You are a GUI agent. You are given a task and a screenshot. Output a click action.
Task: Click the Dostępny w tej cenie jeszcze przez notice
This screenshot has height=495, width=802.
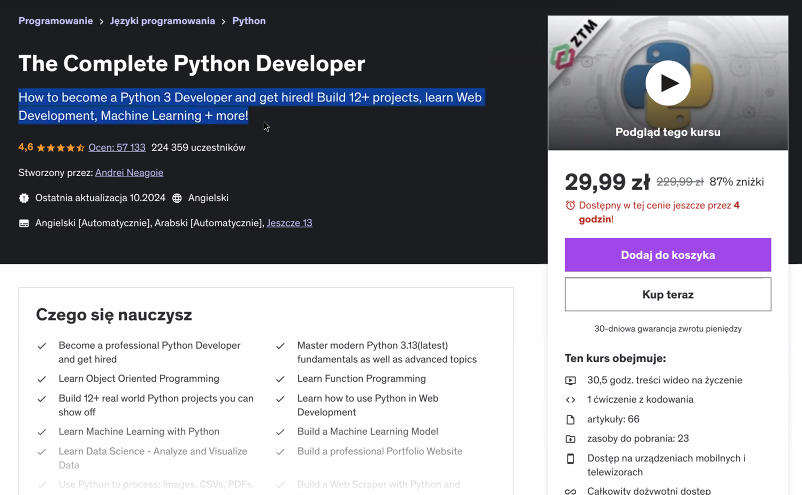coord(659,212)
